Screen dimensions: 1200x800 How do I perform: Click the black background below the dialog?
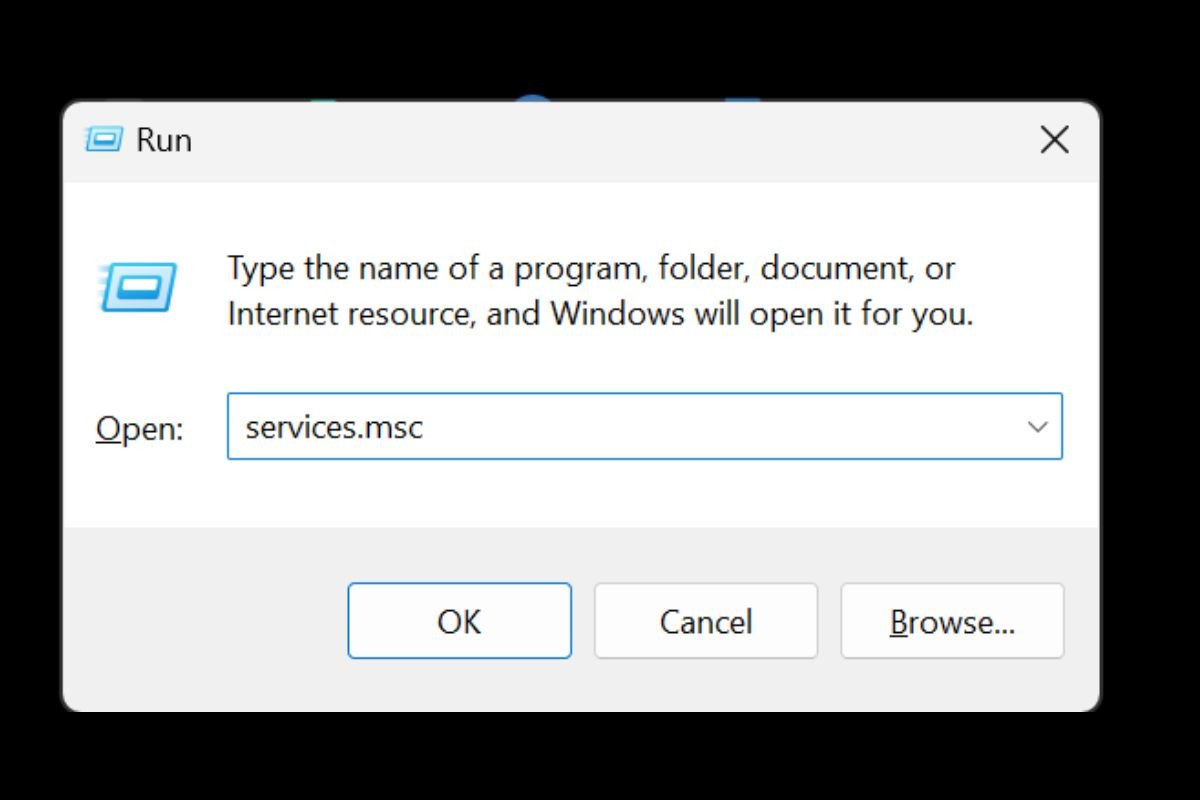600,758
